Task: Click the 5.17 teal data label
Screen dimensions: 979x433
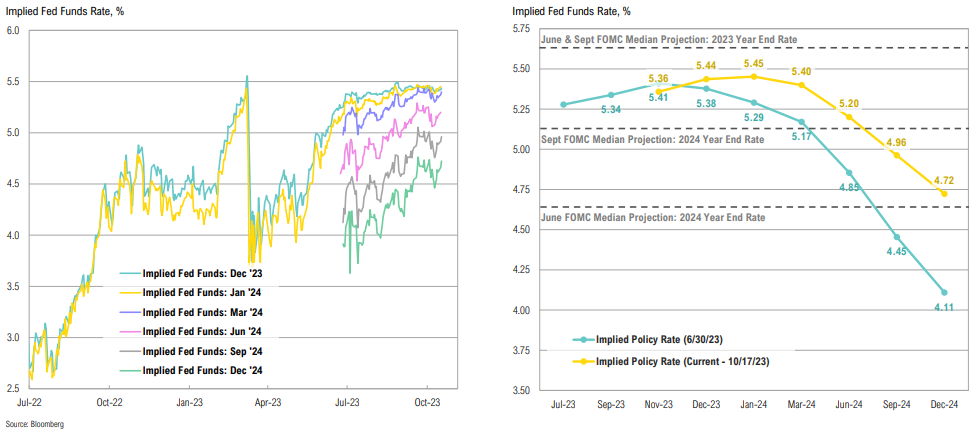Action: [799, 136]
